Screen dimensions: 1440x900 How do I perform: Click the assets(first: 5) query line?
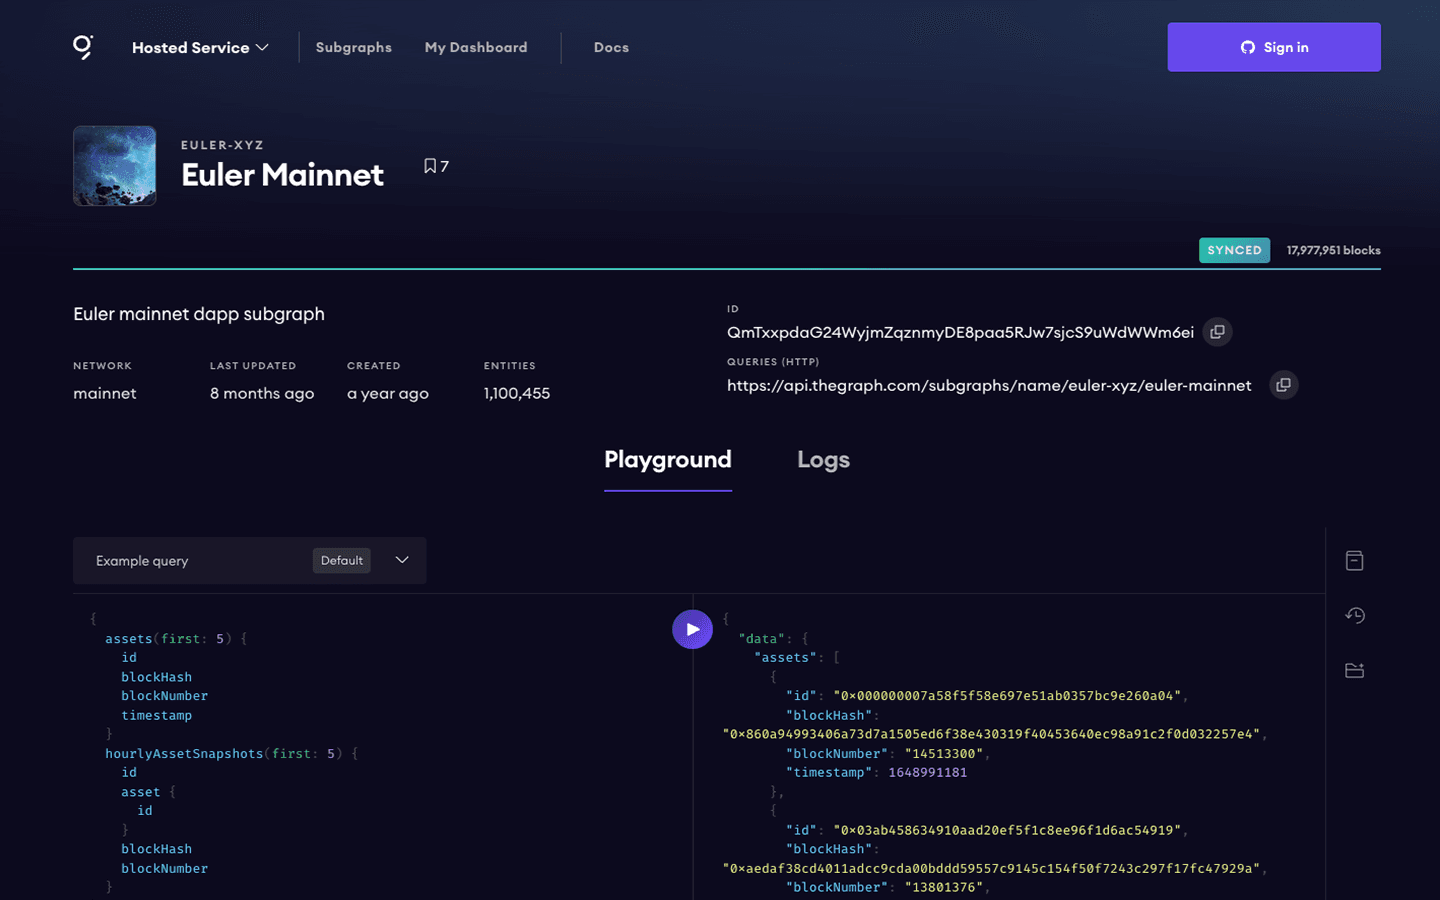point(176,638)
